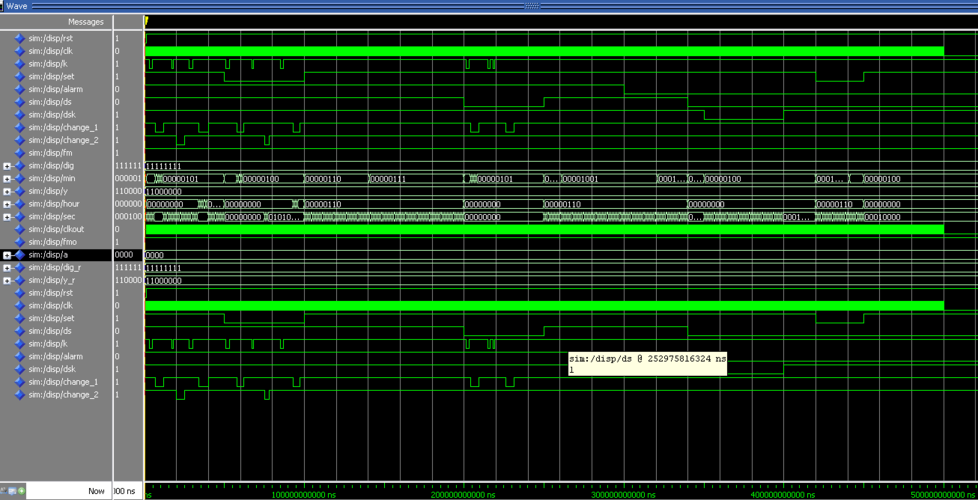Click the blue diamond icon beside sim:/disp/hour
Screen dimensions: 978x500
click(x=19, y=204)
